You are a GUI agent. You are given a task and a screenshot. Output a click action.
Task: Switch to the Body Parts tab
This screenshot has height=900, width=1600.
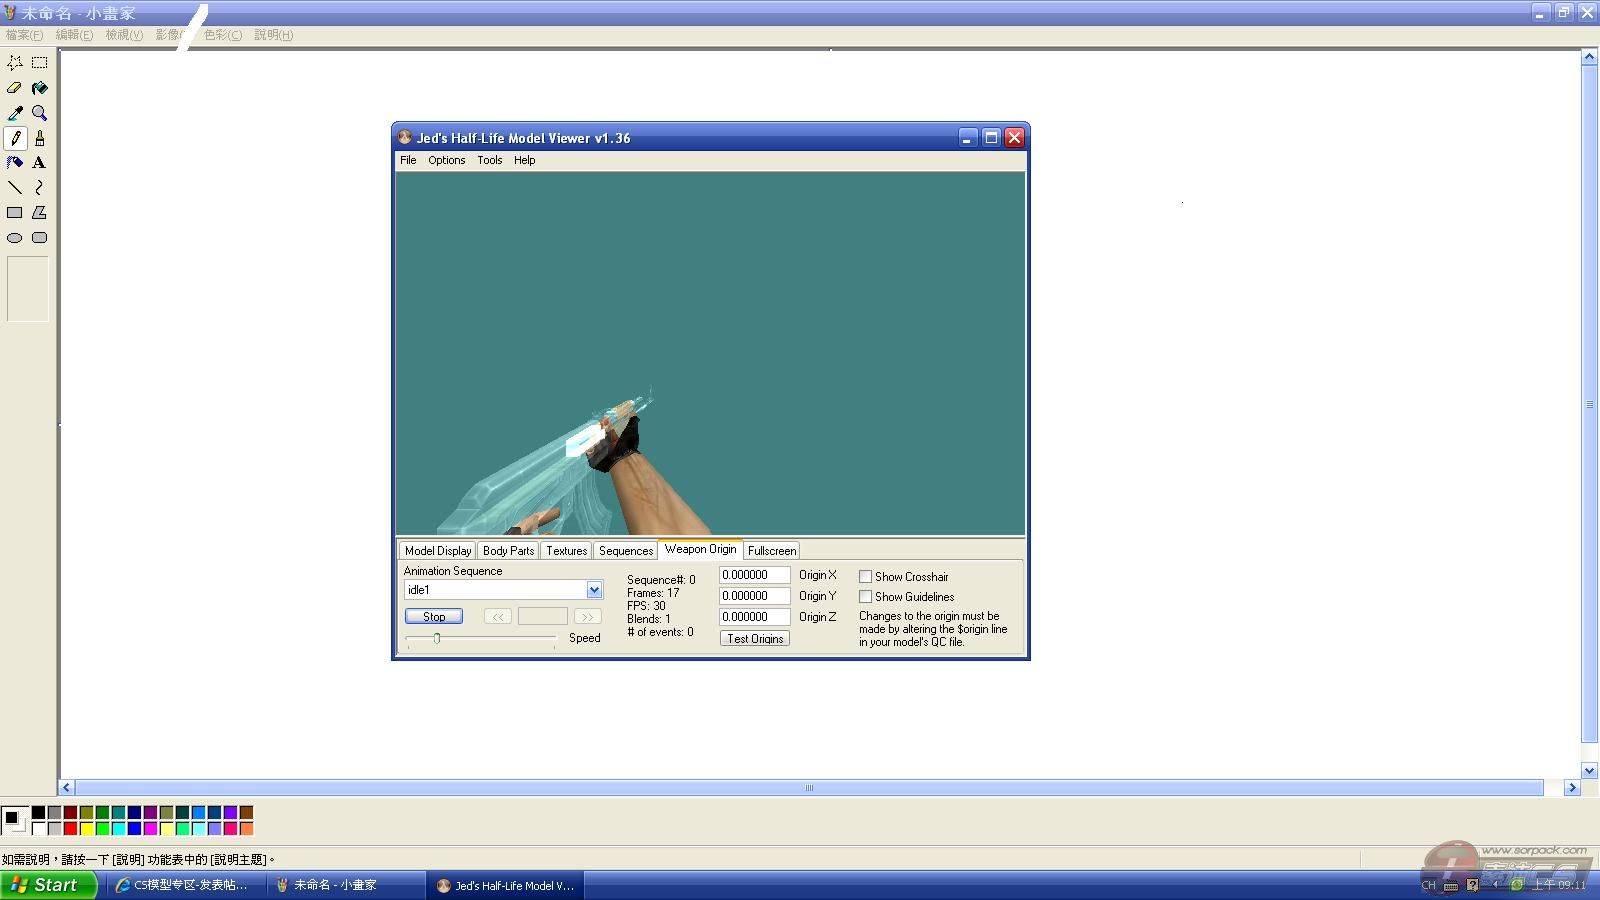pos(508,551)
